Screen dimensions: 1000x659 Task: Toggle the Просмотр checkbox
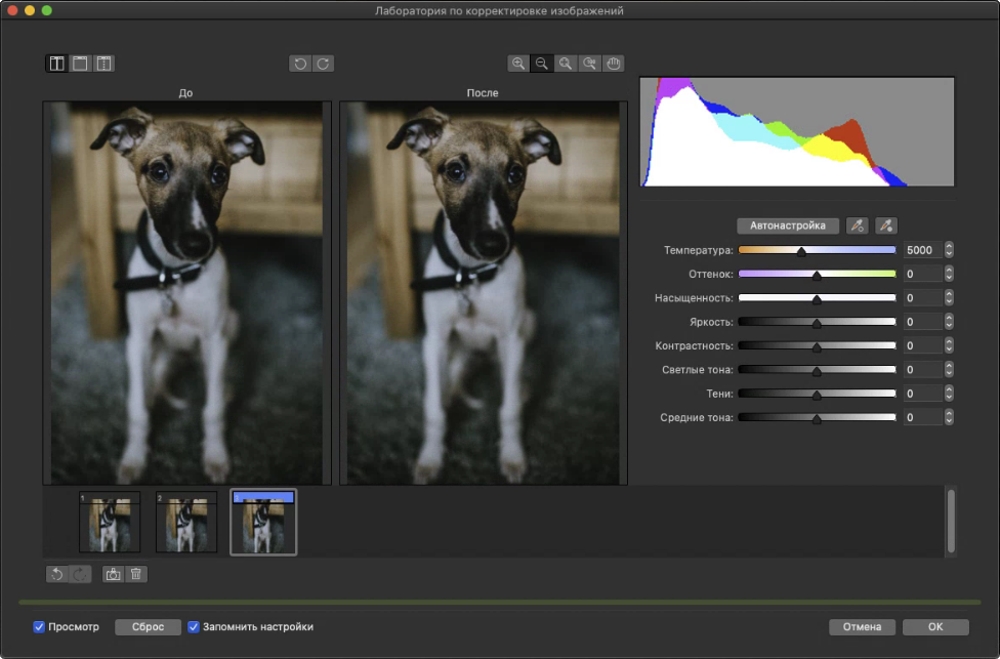click(39, 627)
